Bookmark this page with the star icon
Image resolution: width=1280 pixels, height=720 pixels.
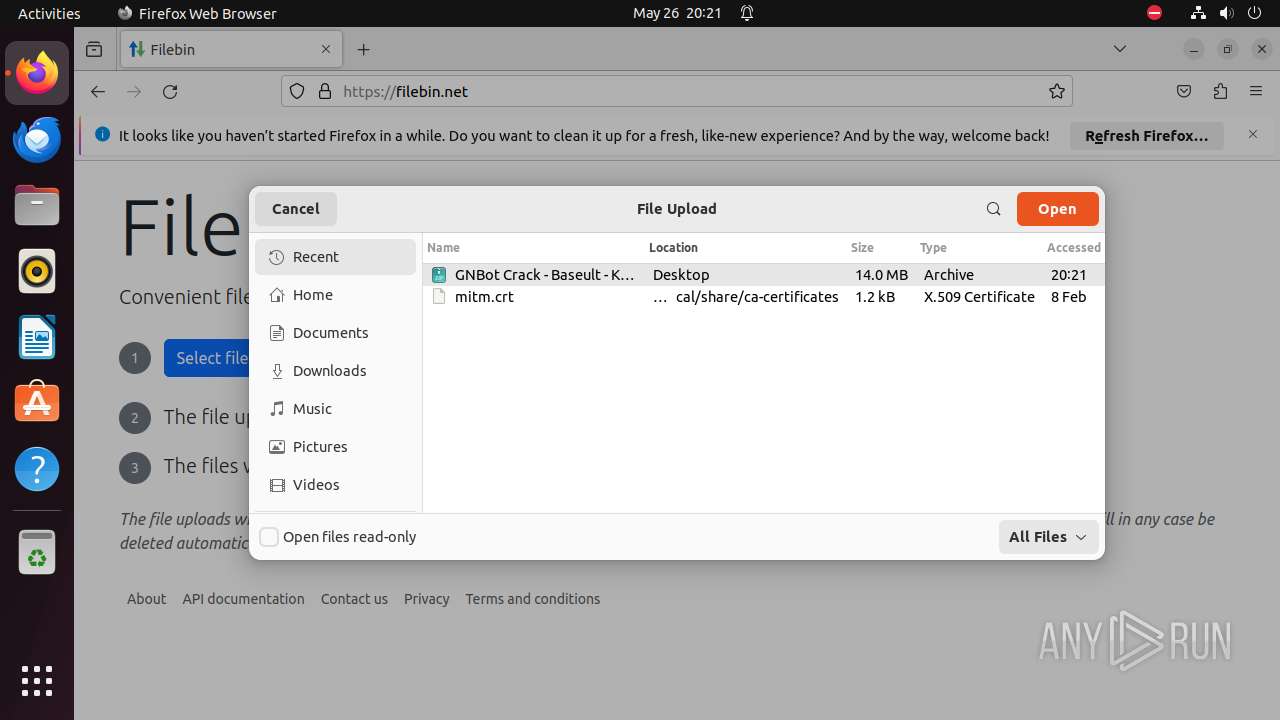[1057, 91]
